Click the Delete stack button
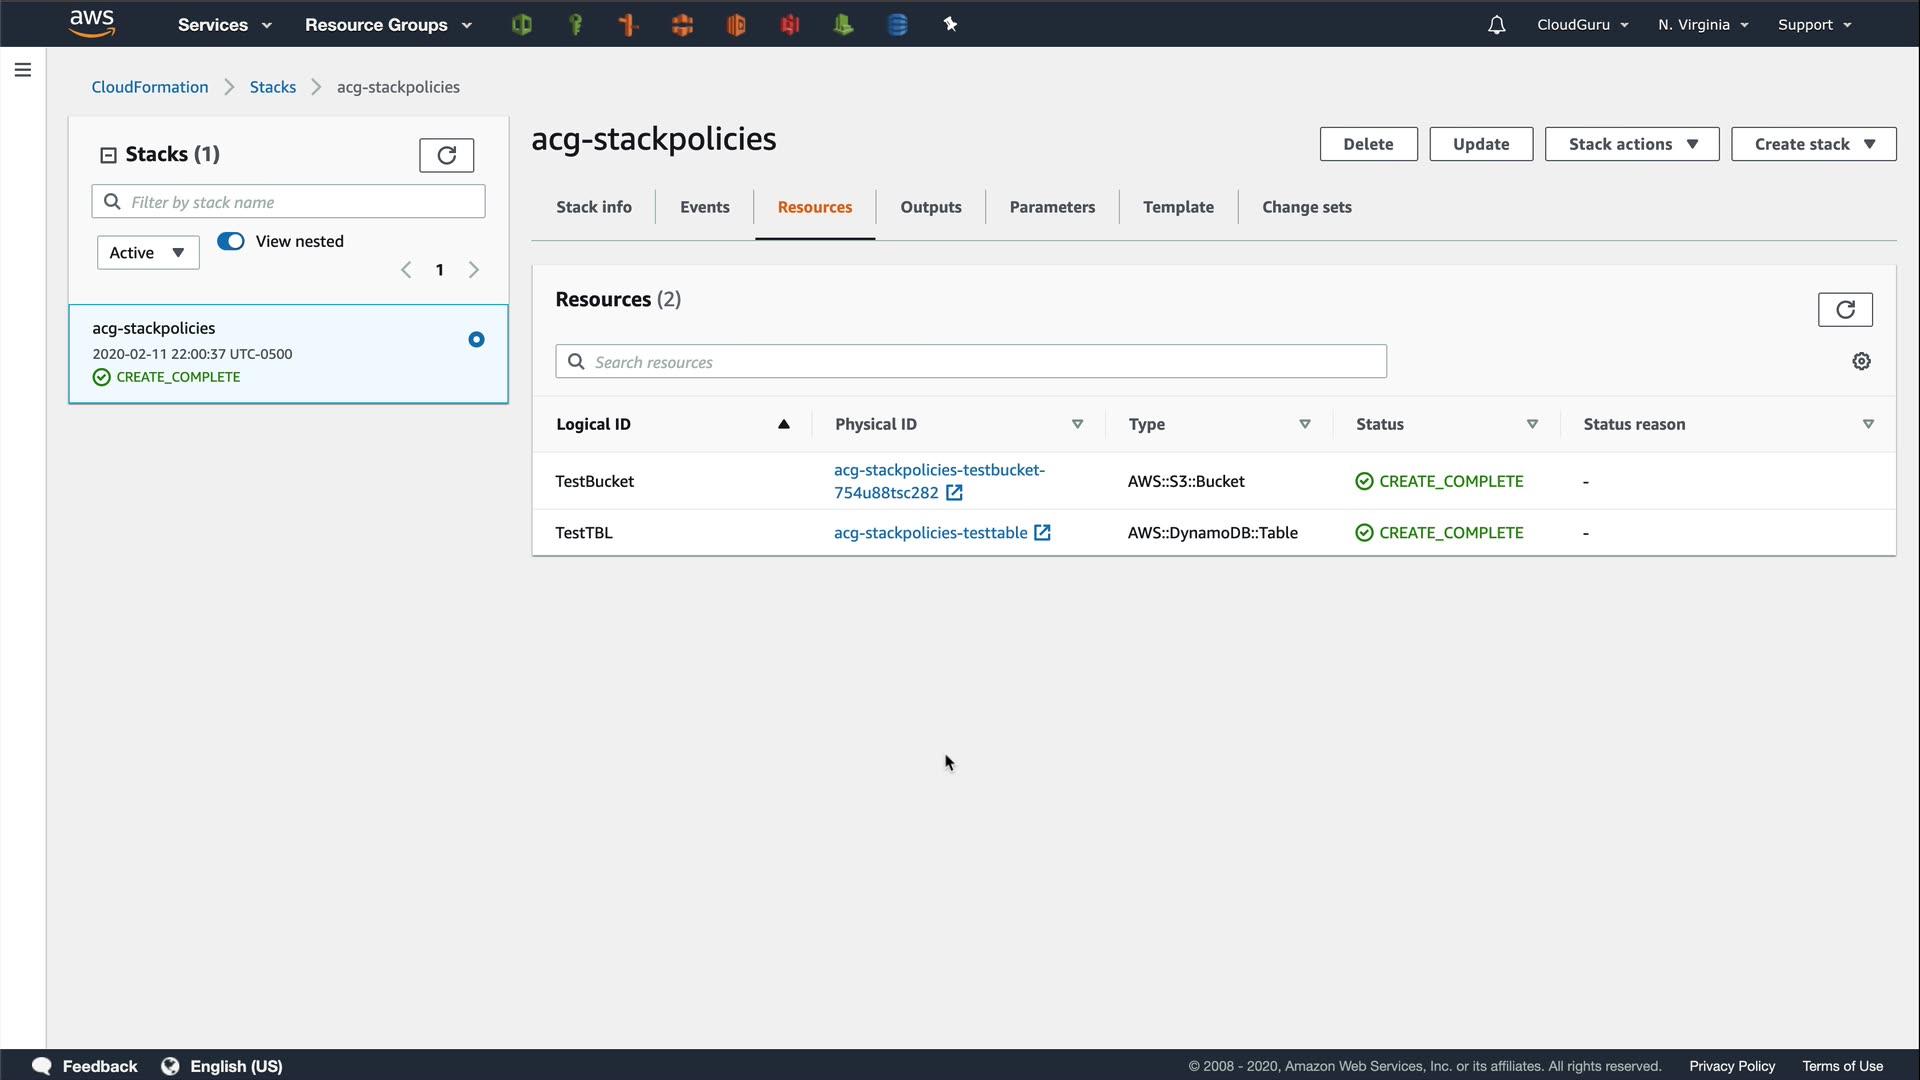1920x1080 pixels. (1367, 144)
